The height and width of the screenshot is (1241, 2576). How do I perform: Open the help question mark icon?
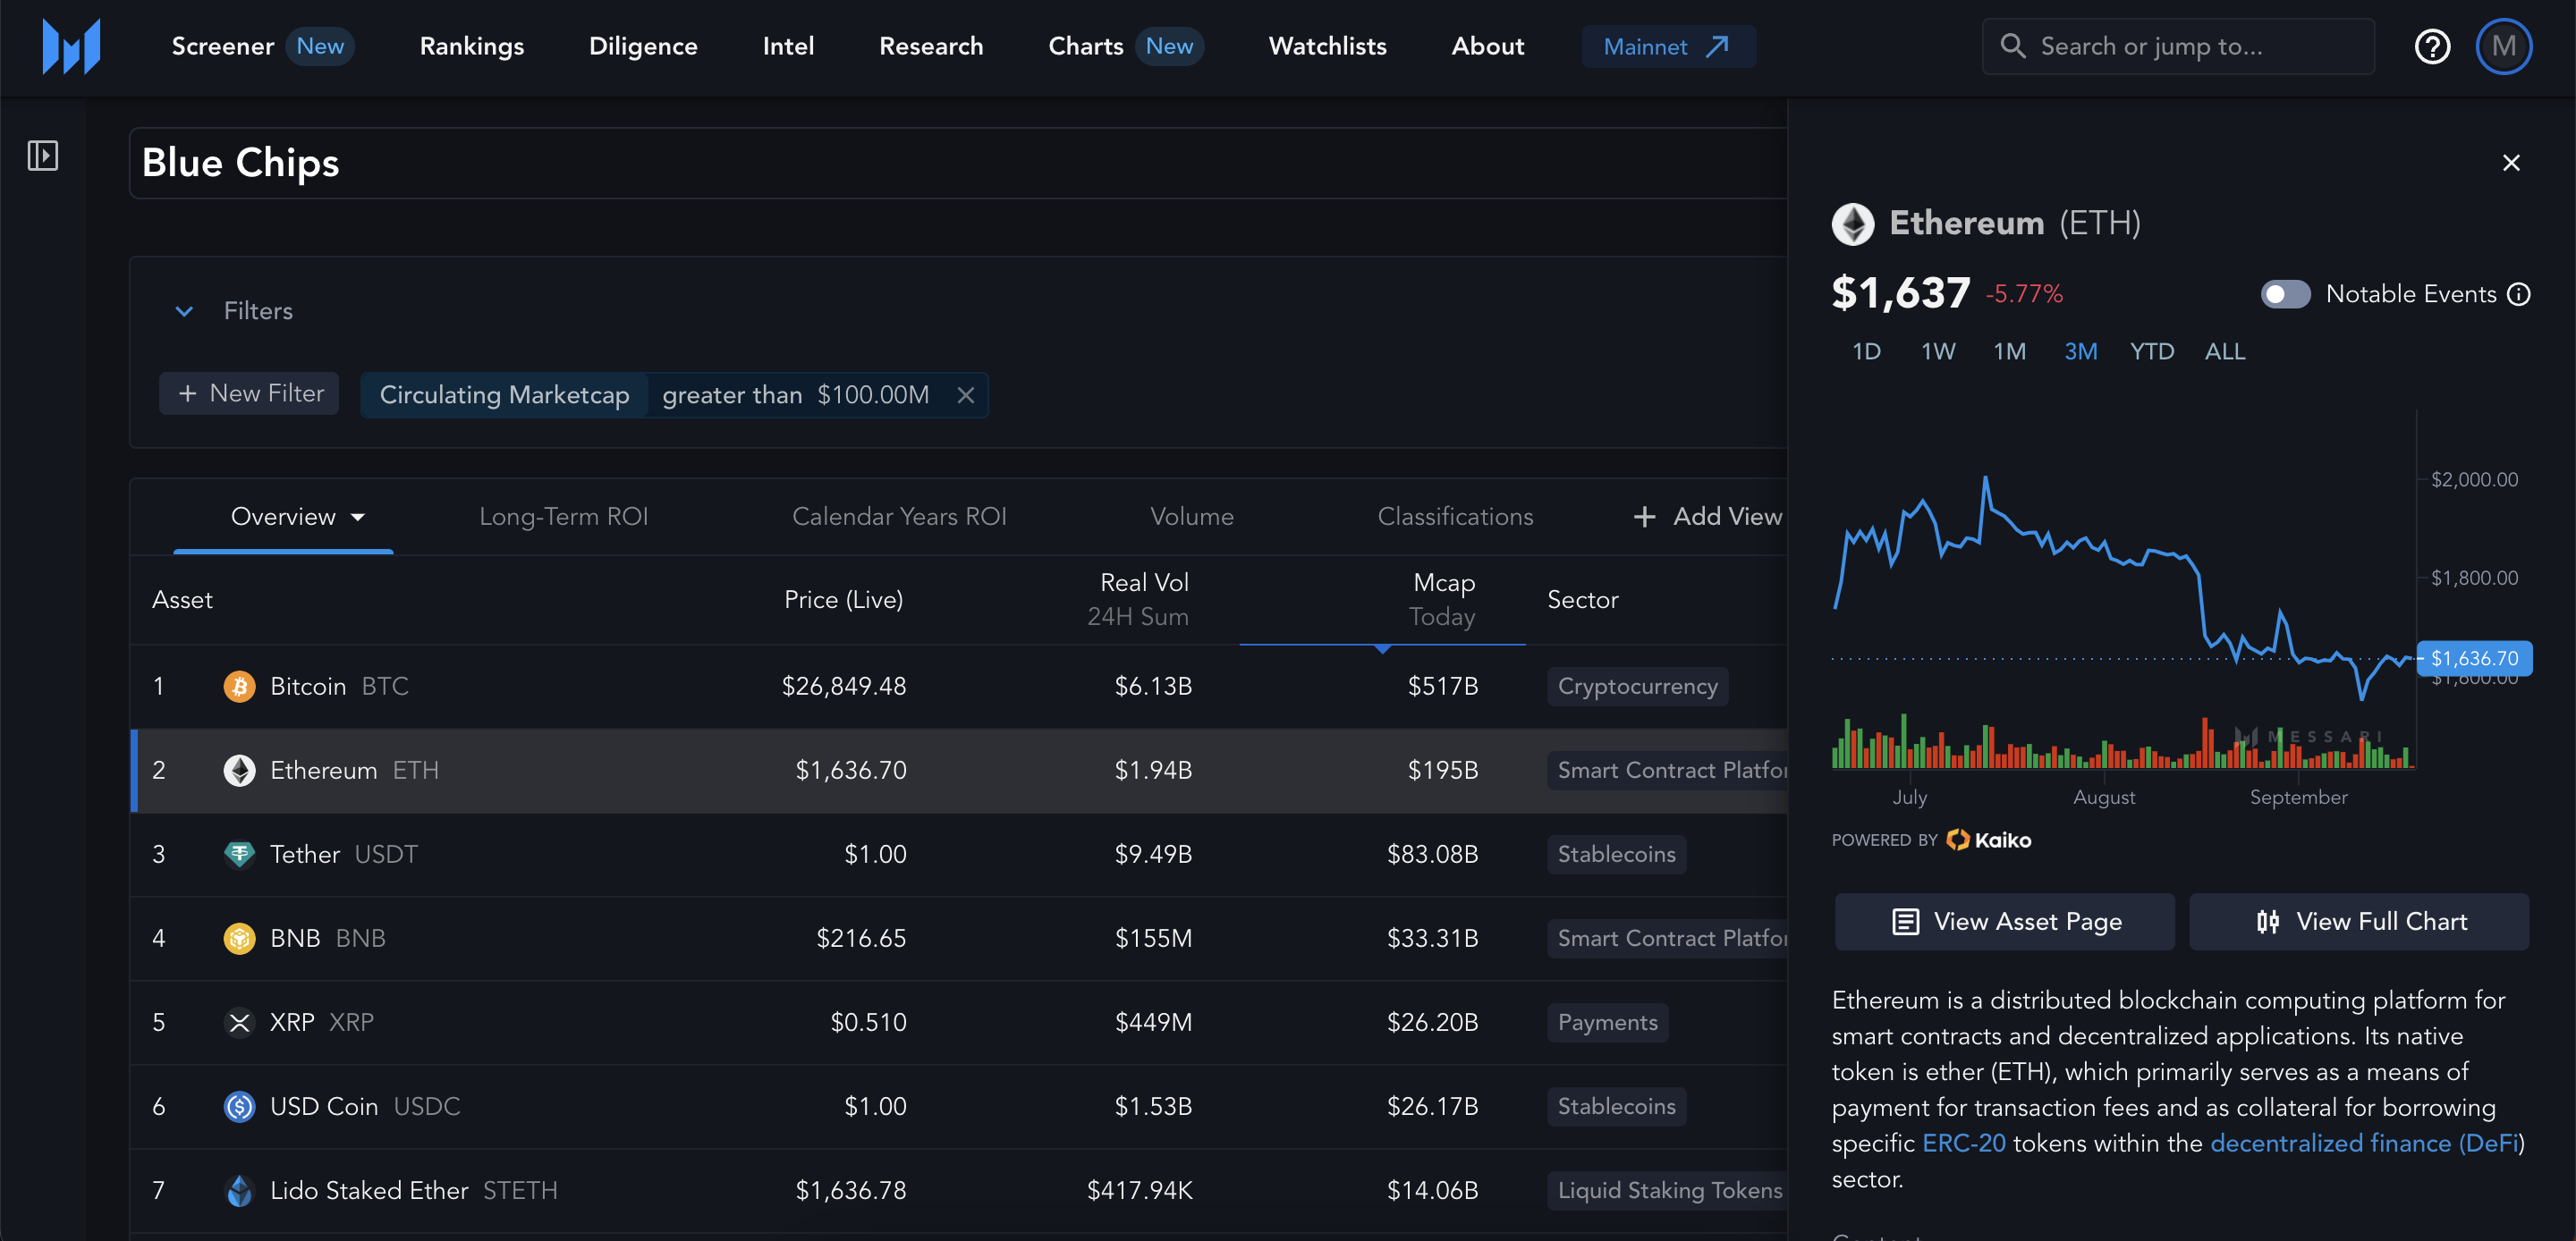click(x=2431, y=46)
